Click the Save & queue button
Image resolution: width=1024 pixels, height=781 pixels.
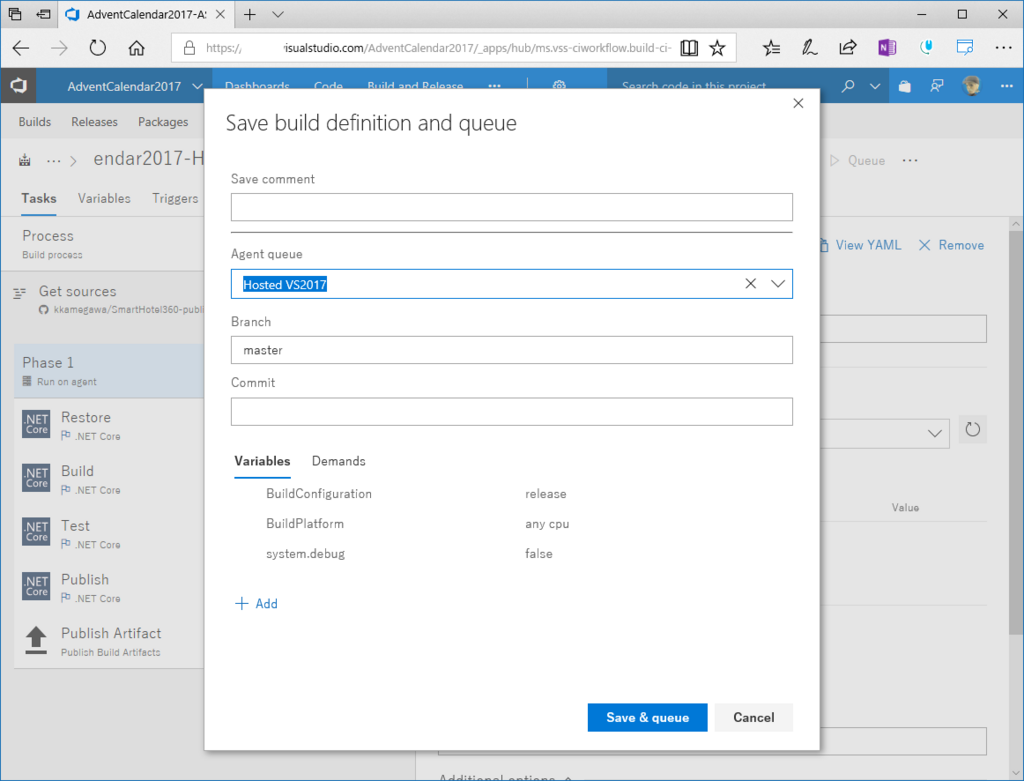pyautogui.click(x=647, y=717)
